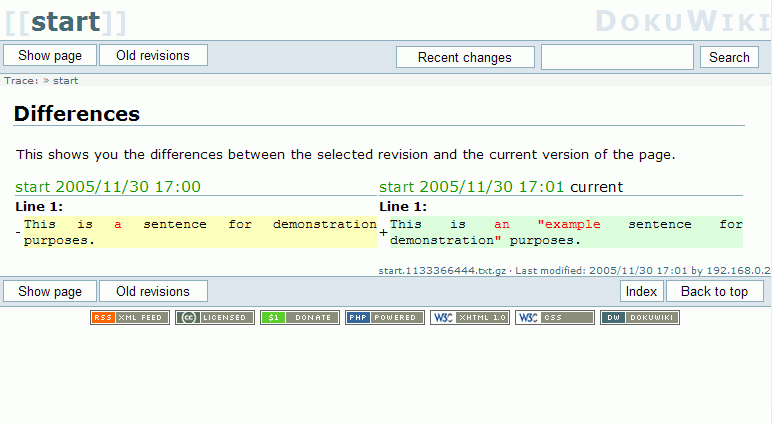Open the start 2005/11/30 17:00 revision

(108, 187)
